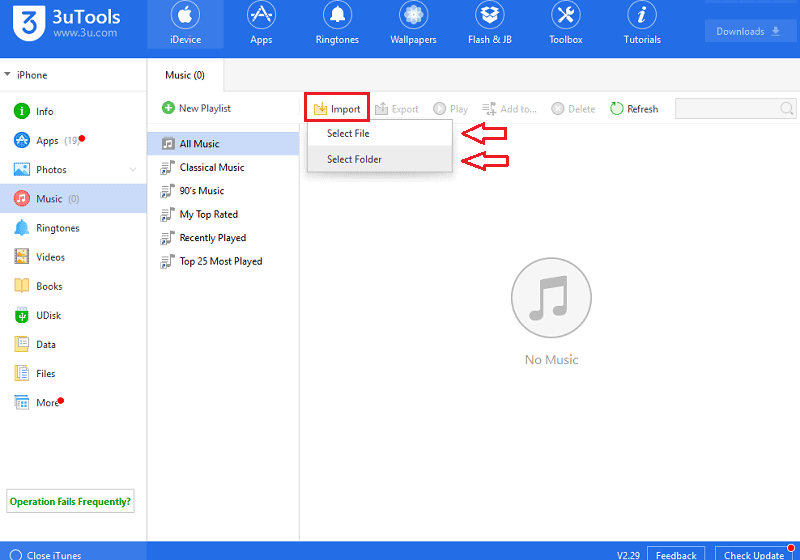The height and width of the screenshot is (560, 800).
Task: Toggle the Close iTunes radio button
Action: click(x=15, y=554)
